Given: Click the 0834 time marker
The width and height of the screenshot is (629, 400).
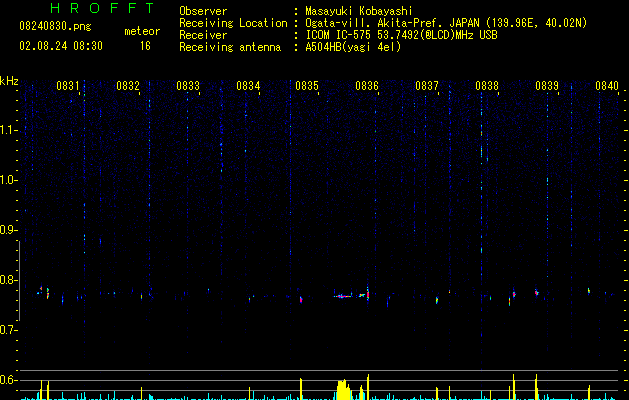Looking at the screenshot, I should point(248,86).
